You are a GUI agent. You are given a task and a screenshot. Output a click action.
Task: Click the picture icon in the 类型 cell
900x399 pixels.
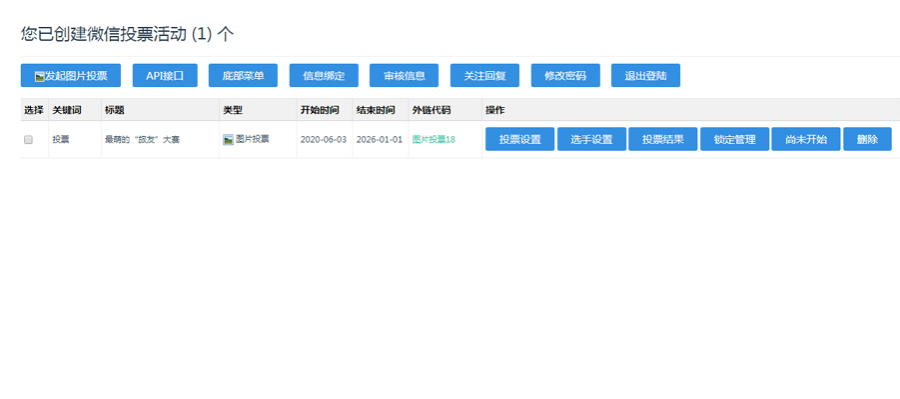pos(228,140)
